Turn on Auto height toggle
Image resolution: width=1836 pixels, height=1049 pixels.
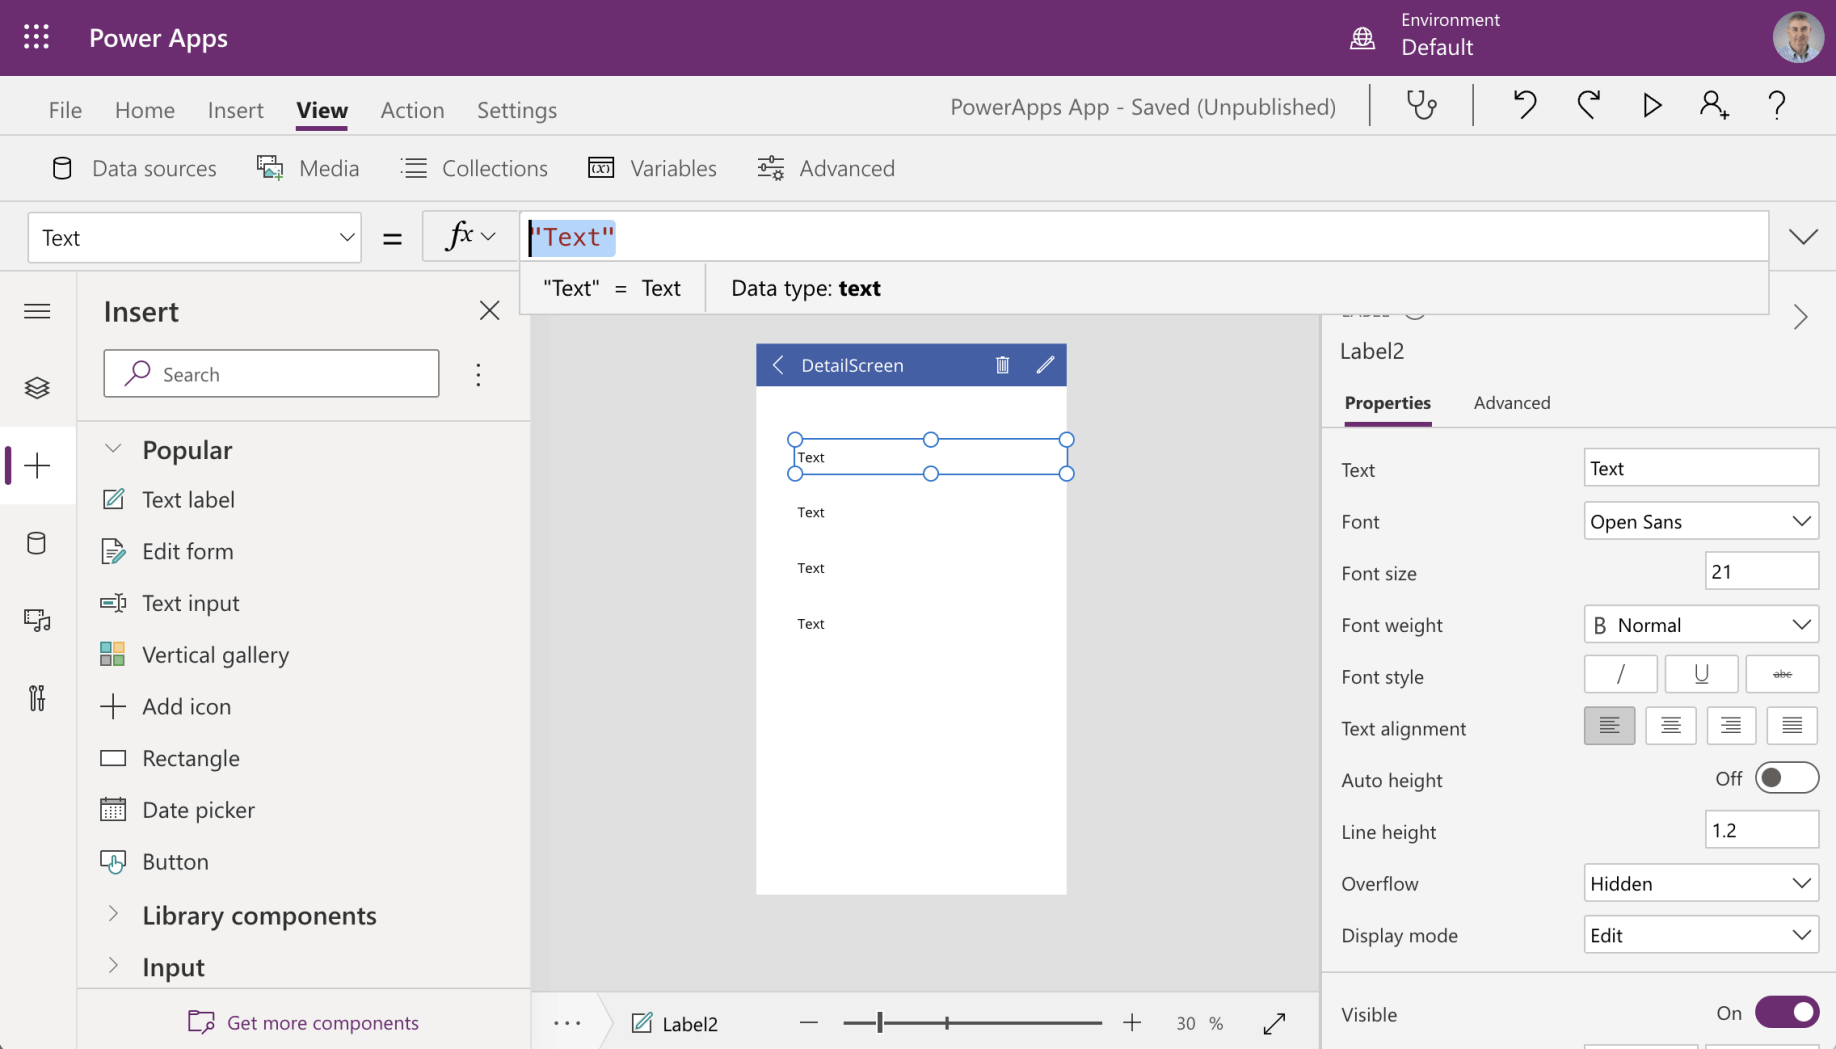[x=1786, y=779]
